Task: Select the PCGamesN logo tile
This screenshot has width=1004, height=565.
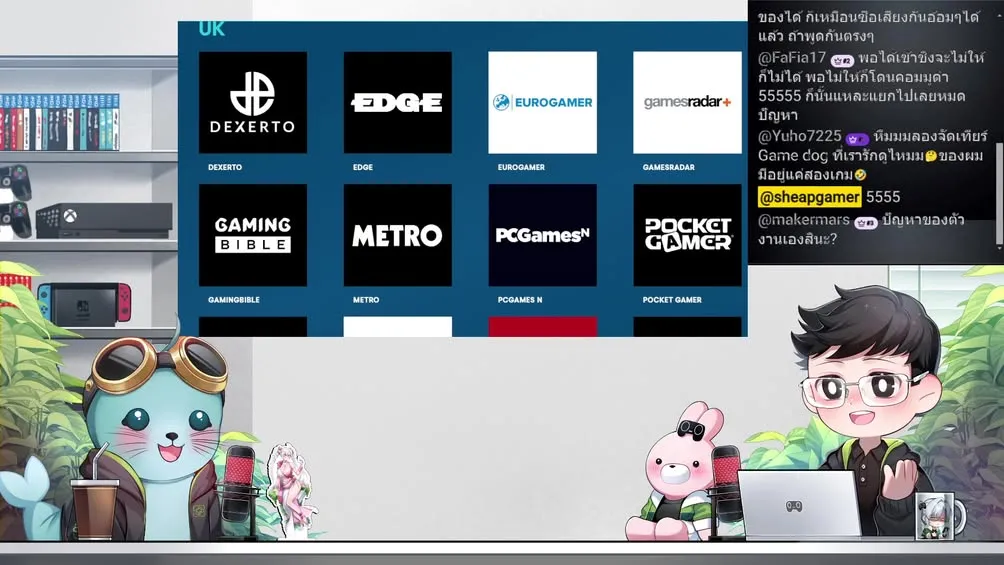Action: point(542,235)
